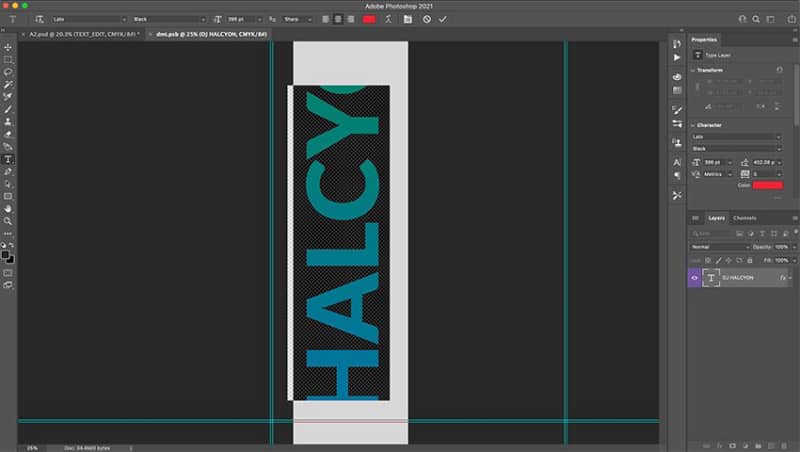800x452 pixels.
Task: Open the Create Warped Text icon
Action: click(388, 19)
